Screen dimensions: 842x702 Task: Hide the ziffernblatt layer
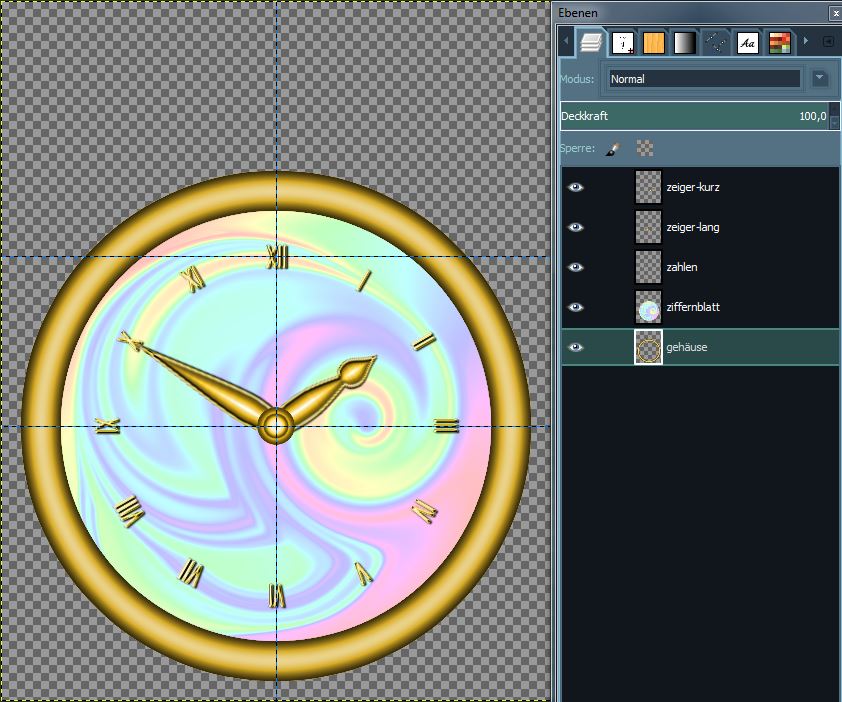click(576, 307)
